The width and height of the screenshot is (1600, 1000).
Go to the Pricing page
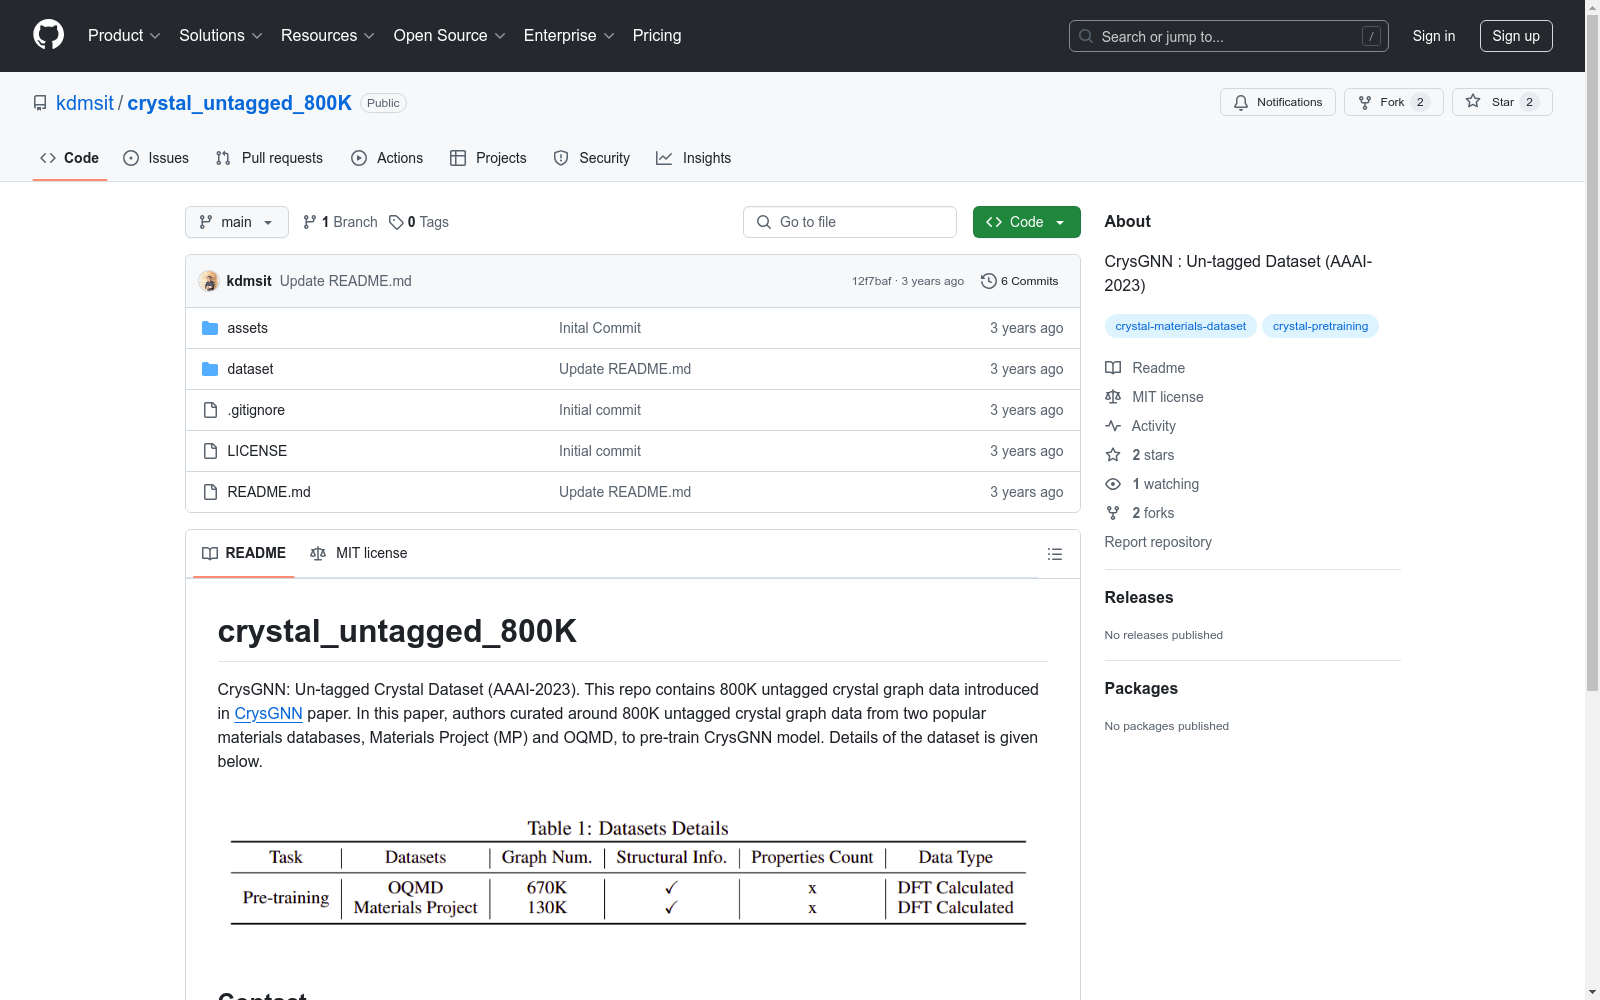(x=657, y=36)
